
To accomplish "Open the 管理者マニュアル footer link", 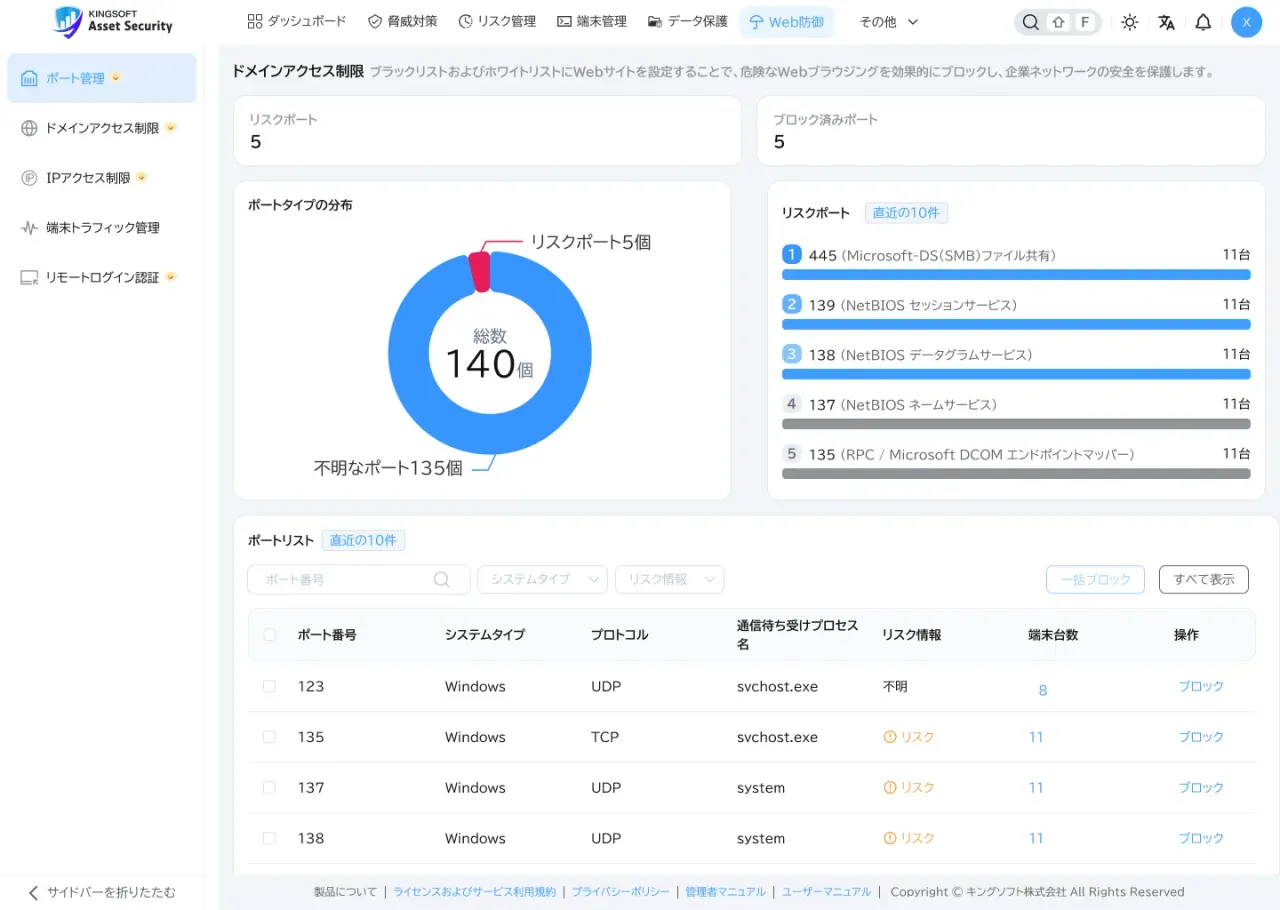I will tap(725, 892).
